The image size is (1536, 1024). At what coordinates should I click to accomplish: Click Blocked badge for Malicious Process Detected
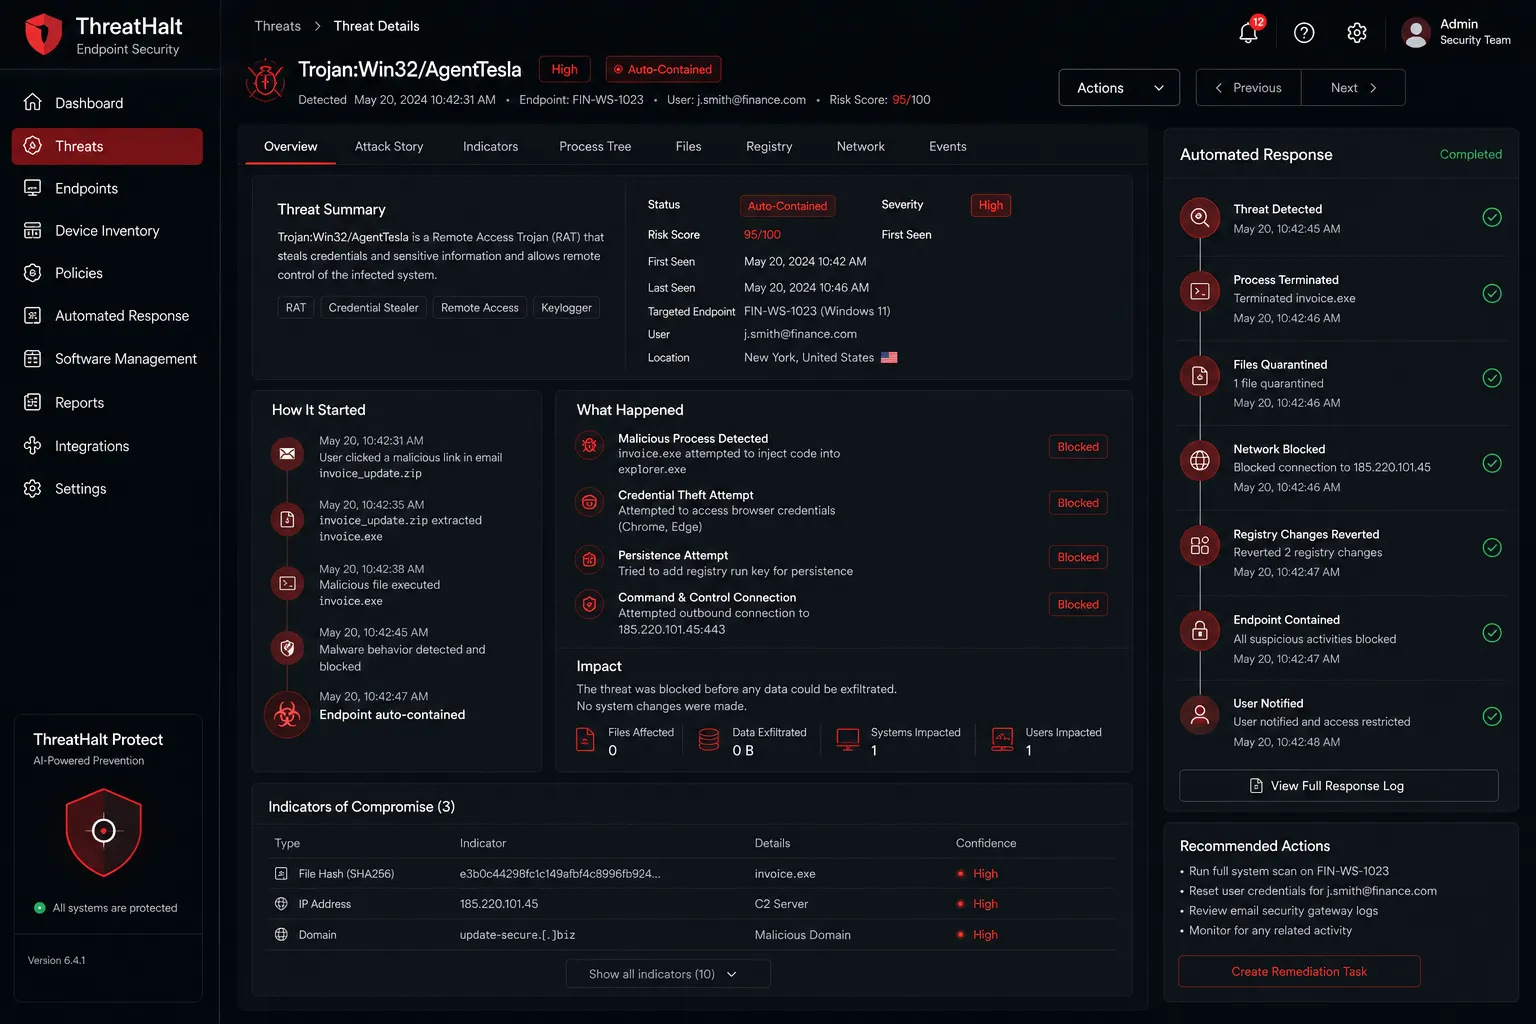pyautogui.click(x=1078, y=447)
